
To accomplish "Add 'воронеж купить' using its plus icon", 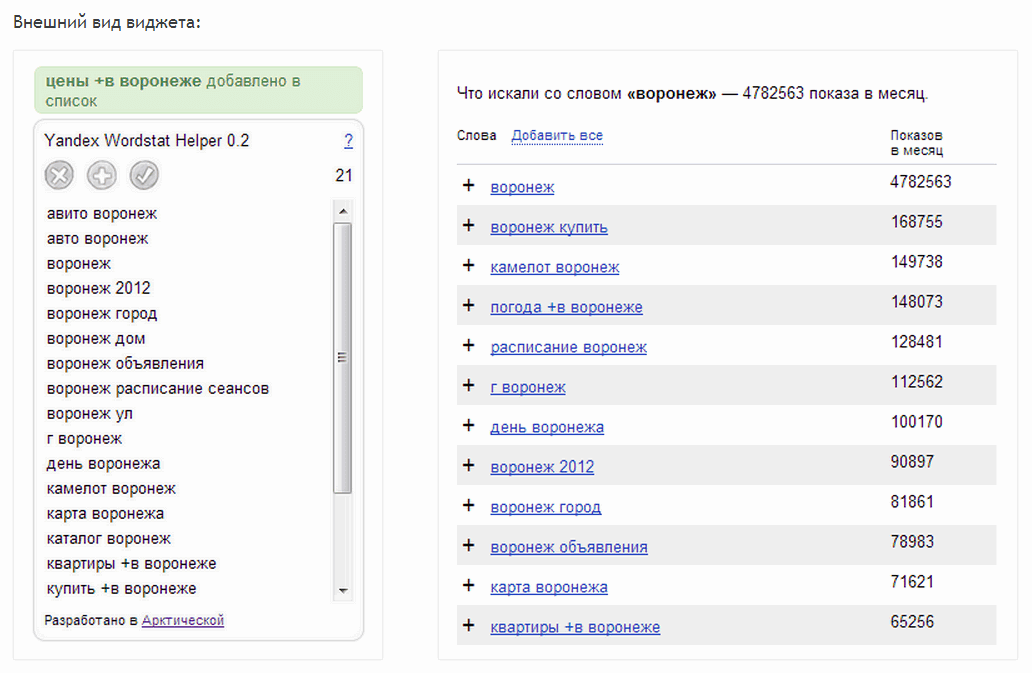I will [x=469, y=226].
